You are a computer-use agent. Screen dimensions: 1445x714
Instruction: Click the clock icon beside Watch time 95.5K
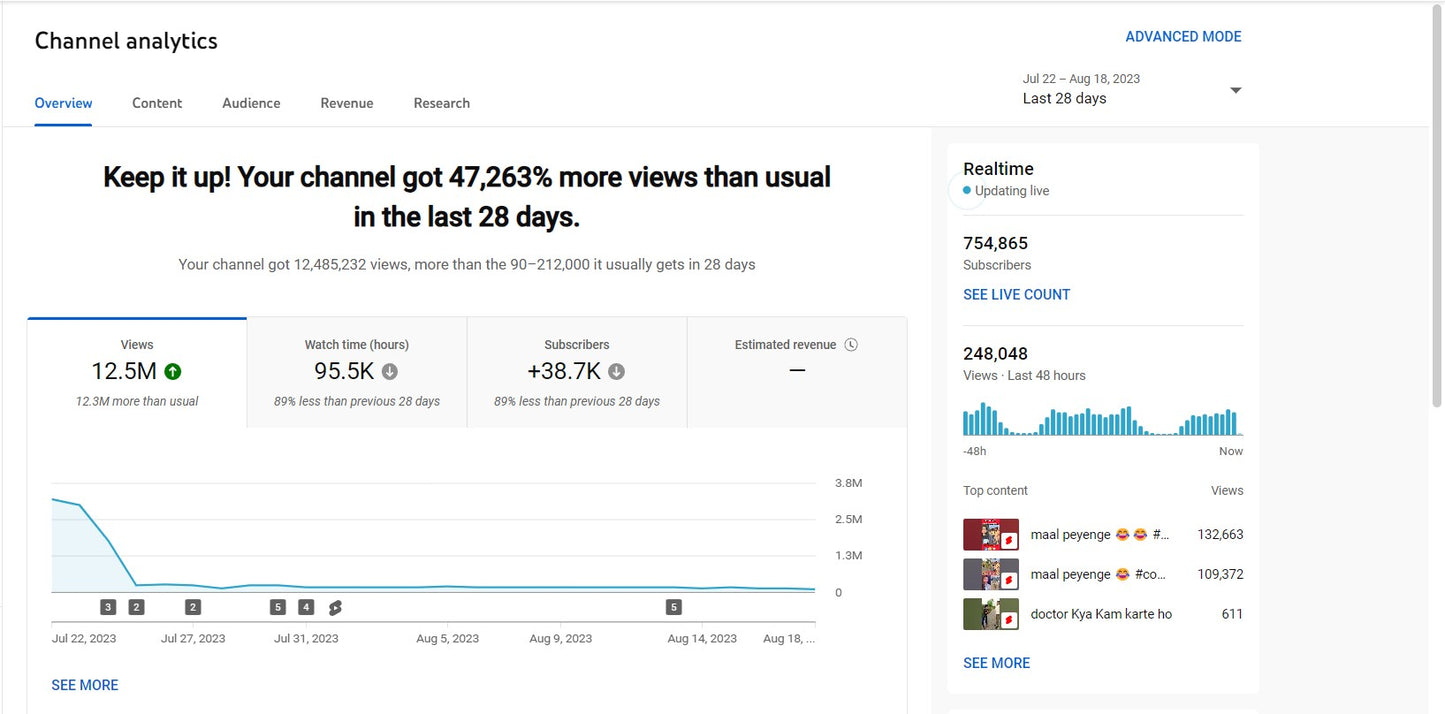(x=389, y=371)
